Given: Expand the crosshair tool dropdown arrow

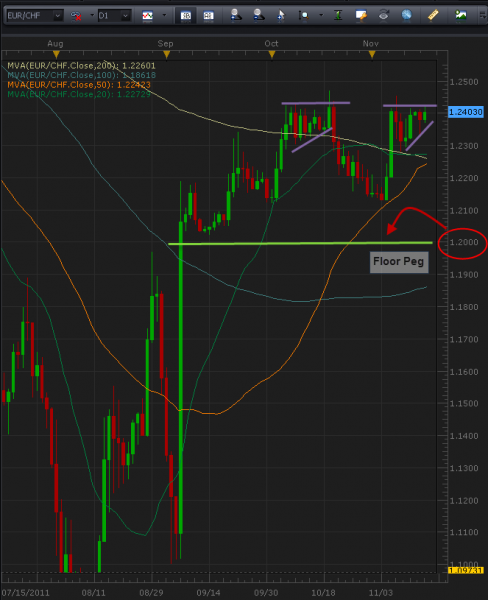Looking at the screenshot, I should [x=321, y=16].
